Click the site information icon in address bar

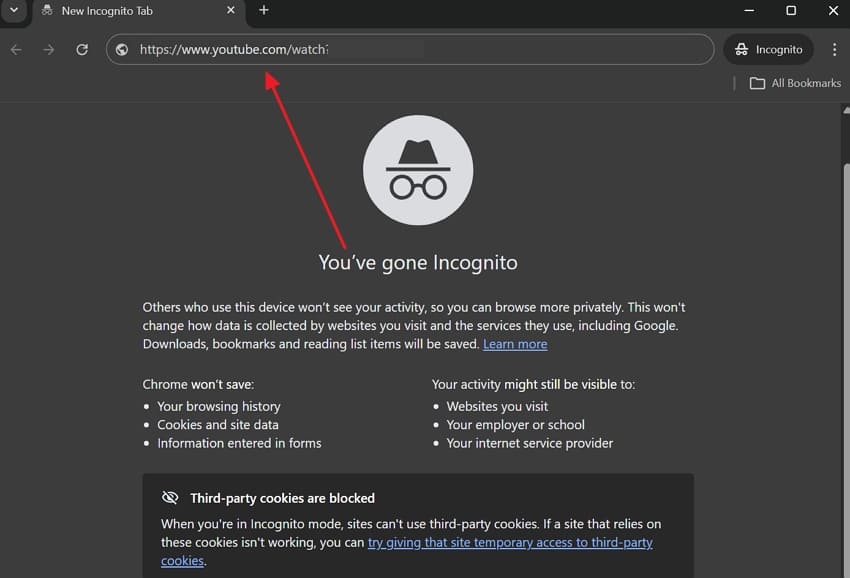tap(121, 48)
